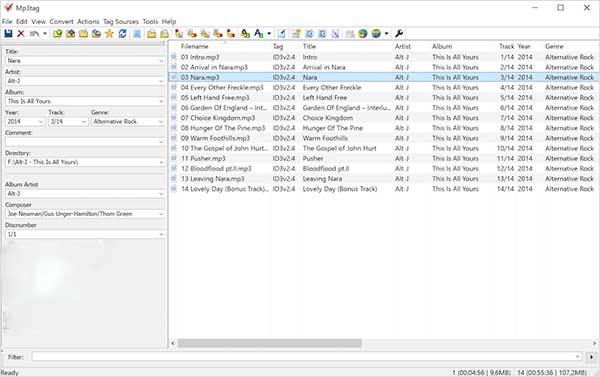
Task: Select file '07 Choice Kingdom.mp3'
Action: click(218, 118)
